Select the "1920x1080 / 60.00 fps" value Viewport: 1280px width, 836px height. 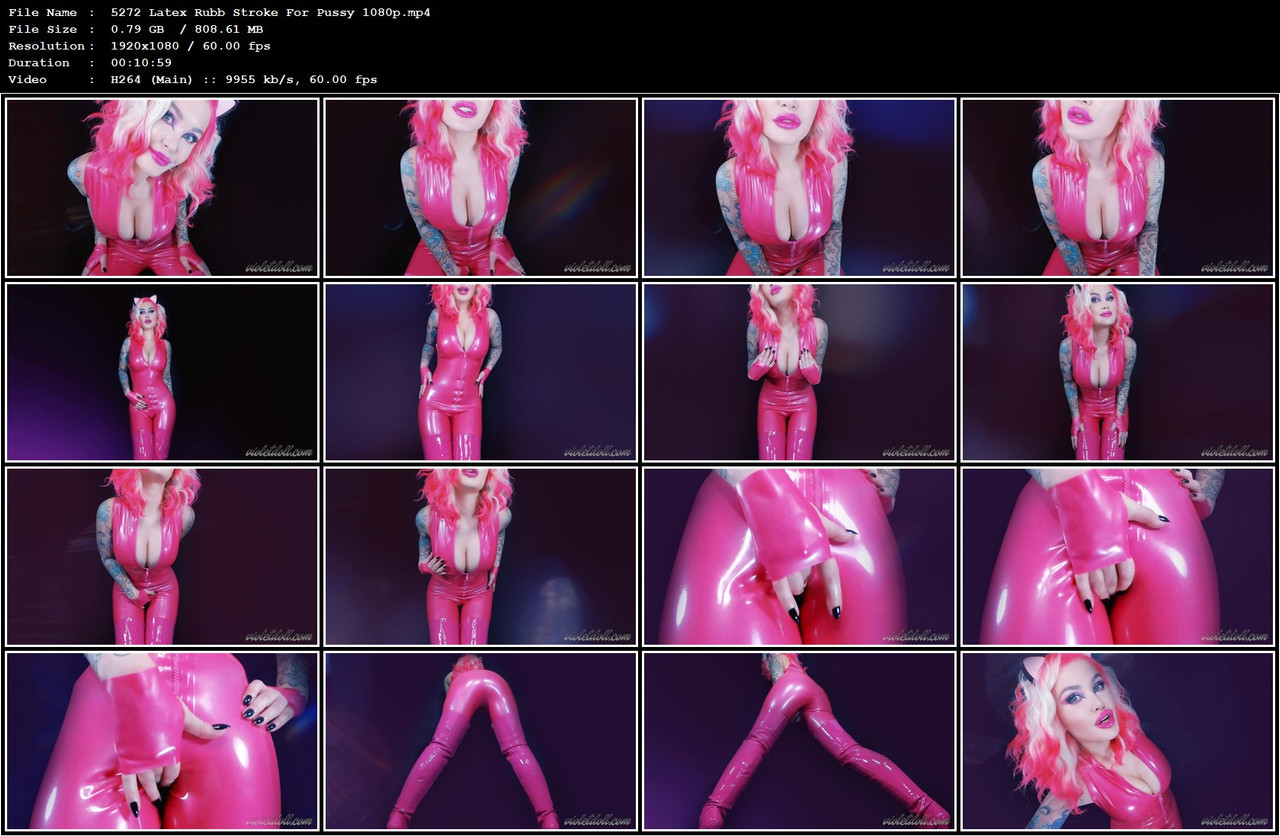pyautogui.click(x=191, y=46)
